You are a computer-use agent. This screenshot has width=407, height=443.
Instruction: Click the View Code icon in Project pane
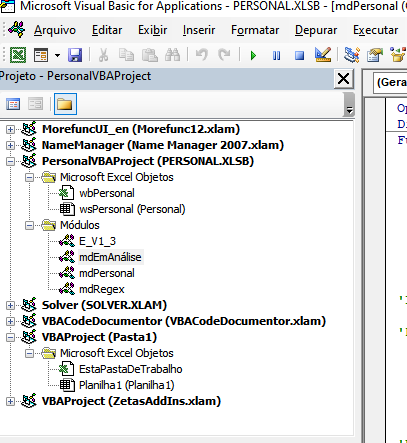click(13, 104)
